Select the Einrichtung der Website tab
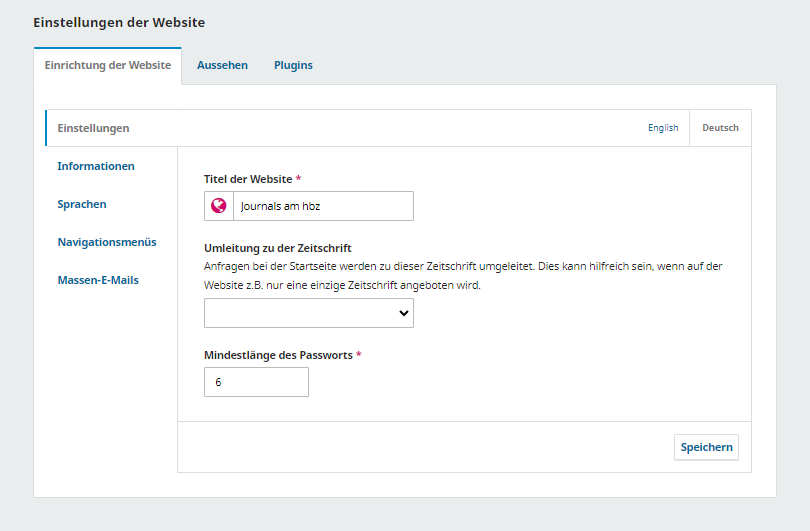This screenshot has height=531, width=810. (108, 65)
